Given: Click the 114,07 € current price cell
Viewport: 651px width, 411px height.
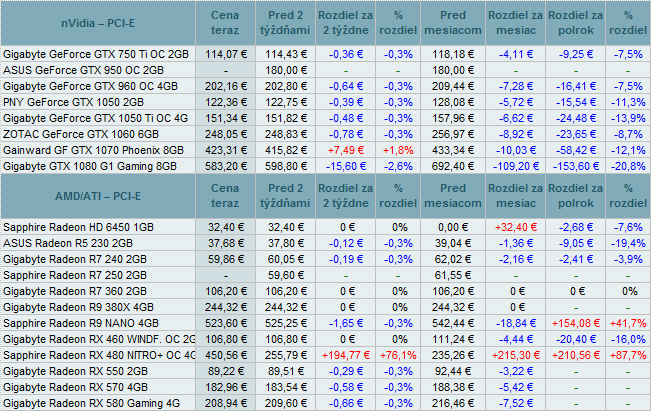Looking at the screenshot, I should pos(225,54).
